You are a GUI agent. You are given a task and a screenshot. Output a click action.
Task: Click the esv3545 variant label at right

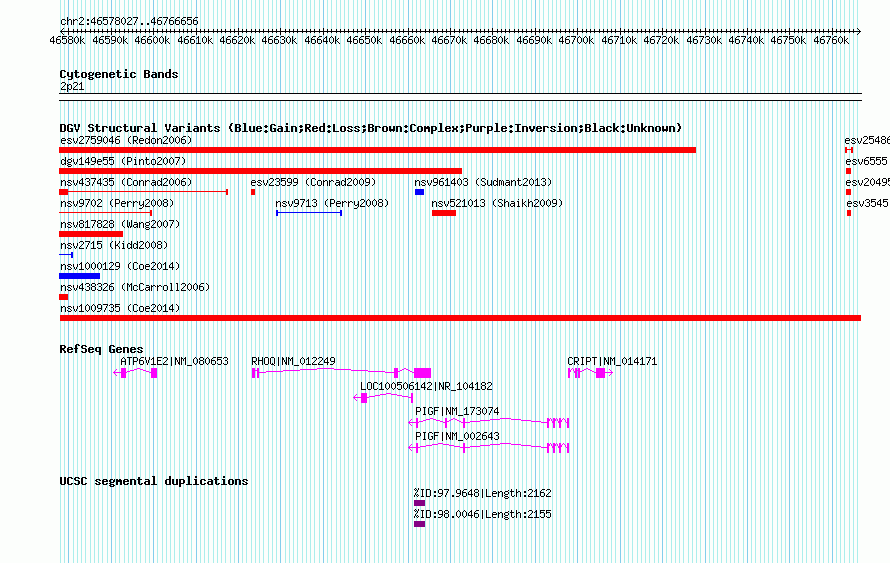(867, 203)
